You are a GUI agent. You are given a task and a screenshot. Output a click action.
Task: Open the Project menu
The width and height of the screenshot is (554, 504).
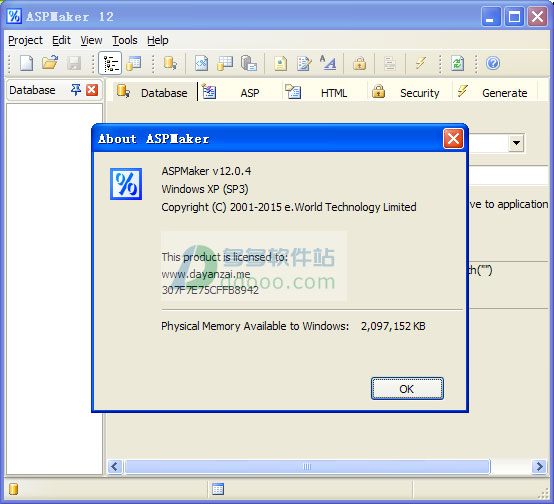25,40
